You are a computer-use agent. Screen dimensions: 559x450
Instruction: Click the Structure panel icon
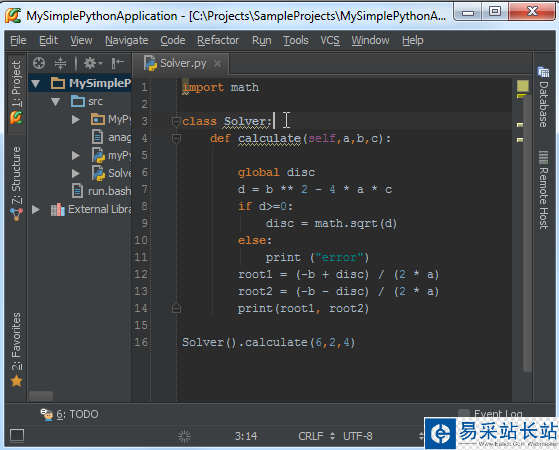[x=16, y=214]
